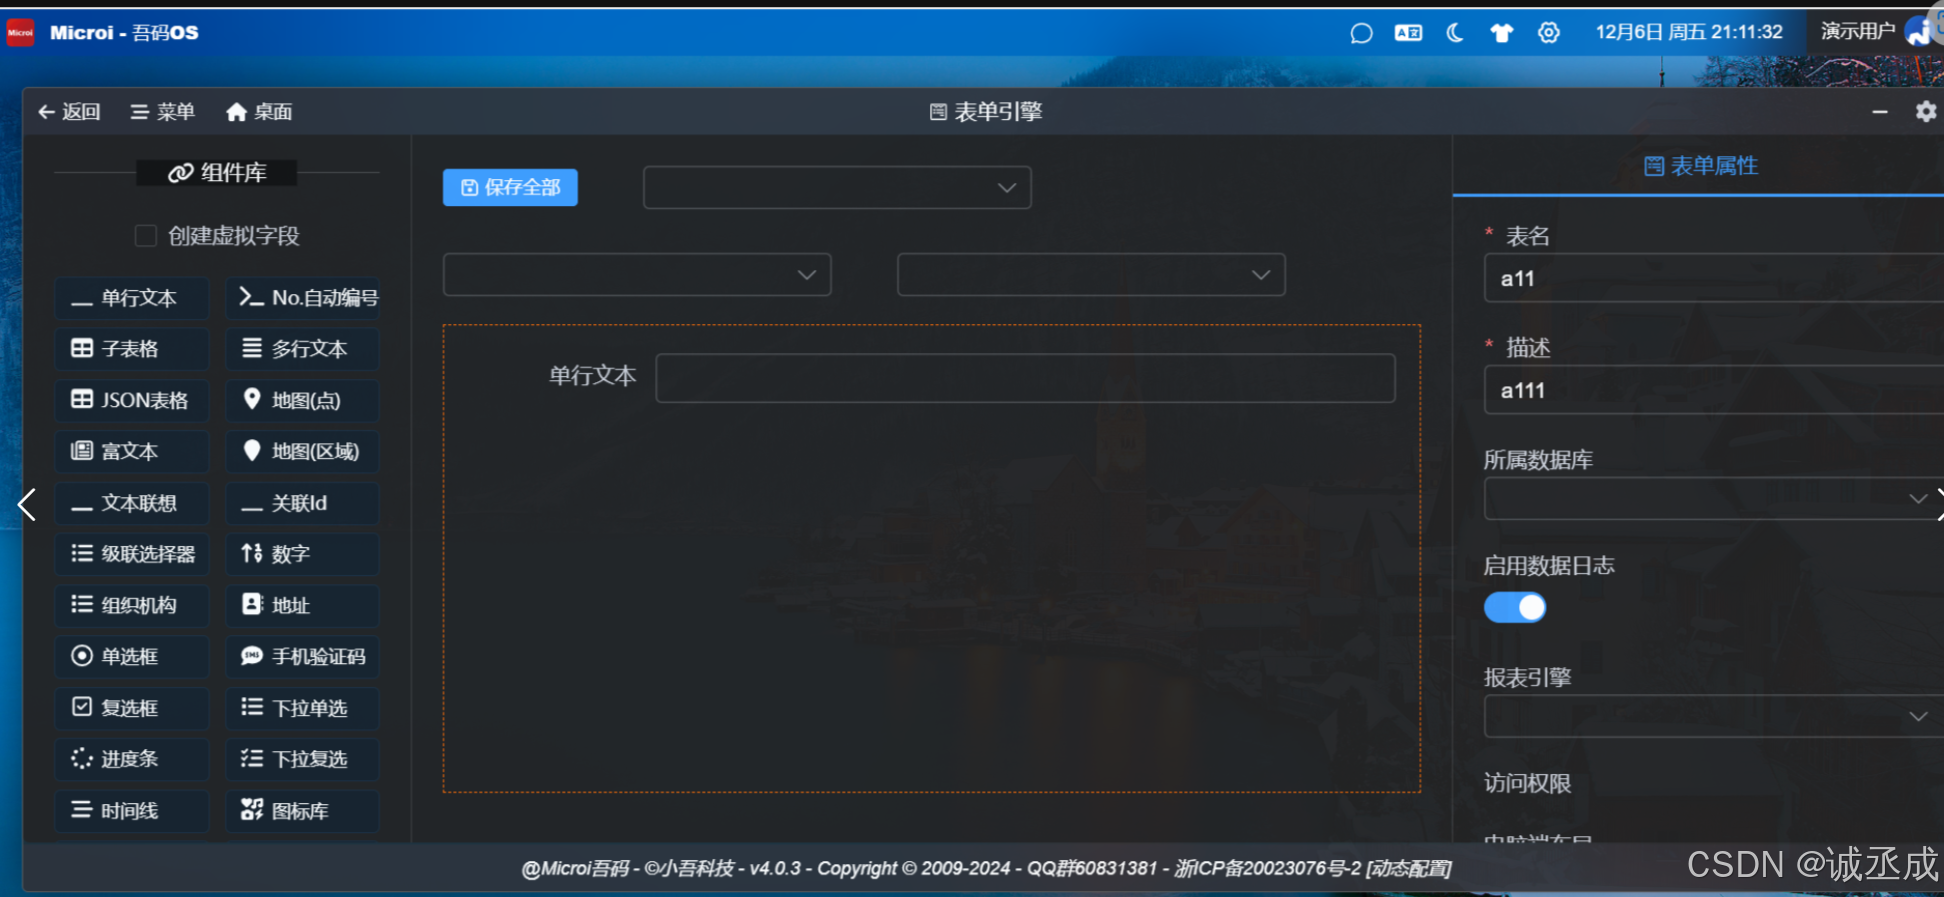Image resolution: width=1944 pixels, height=897 pixels.
Task: Add a 地图(点) component
Action: pyautogui.click(x=303, y=400)
